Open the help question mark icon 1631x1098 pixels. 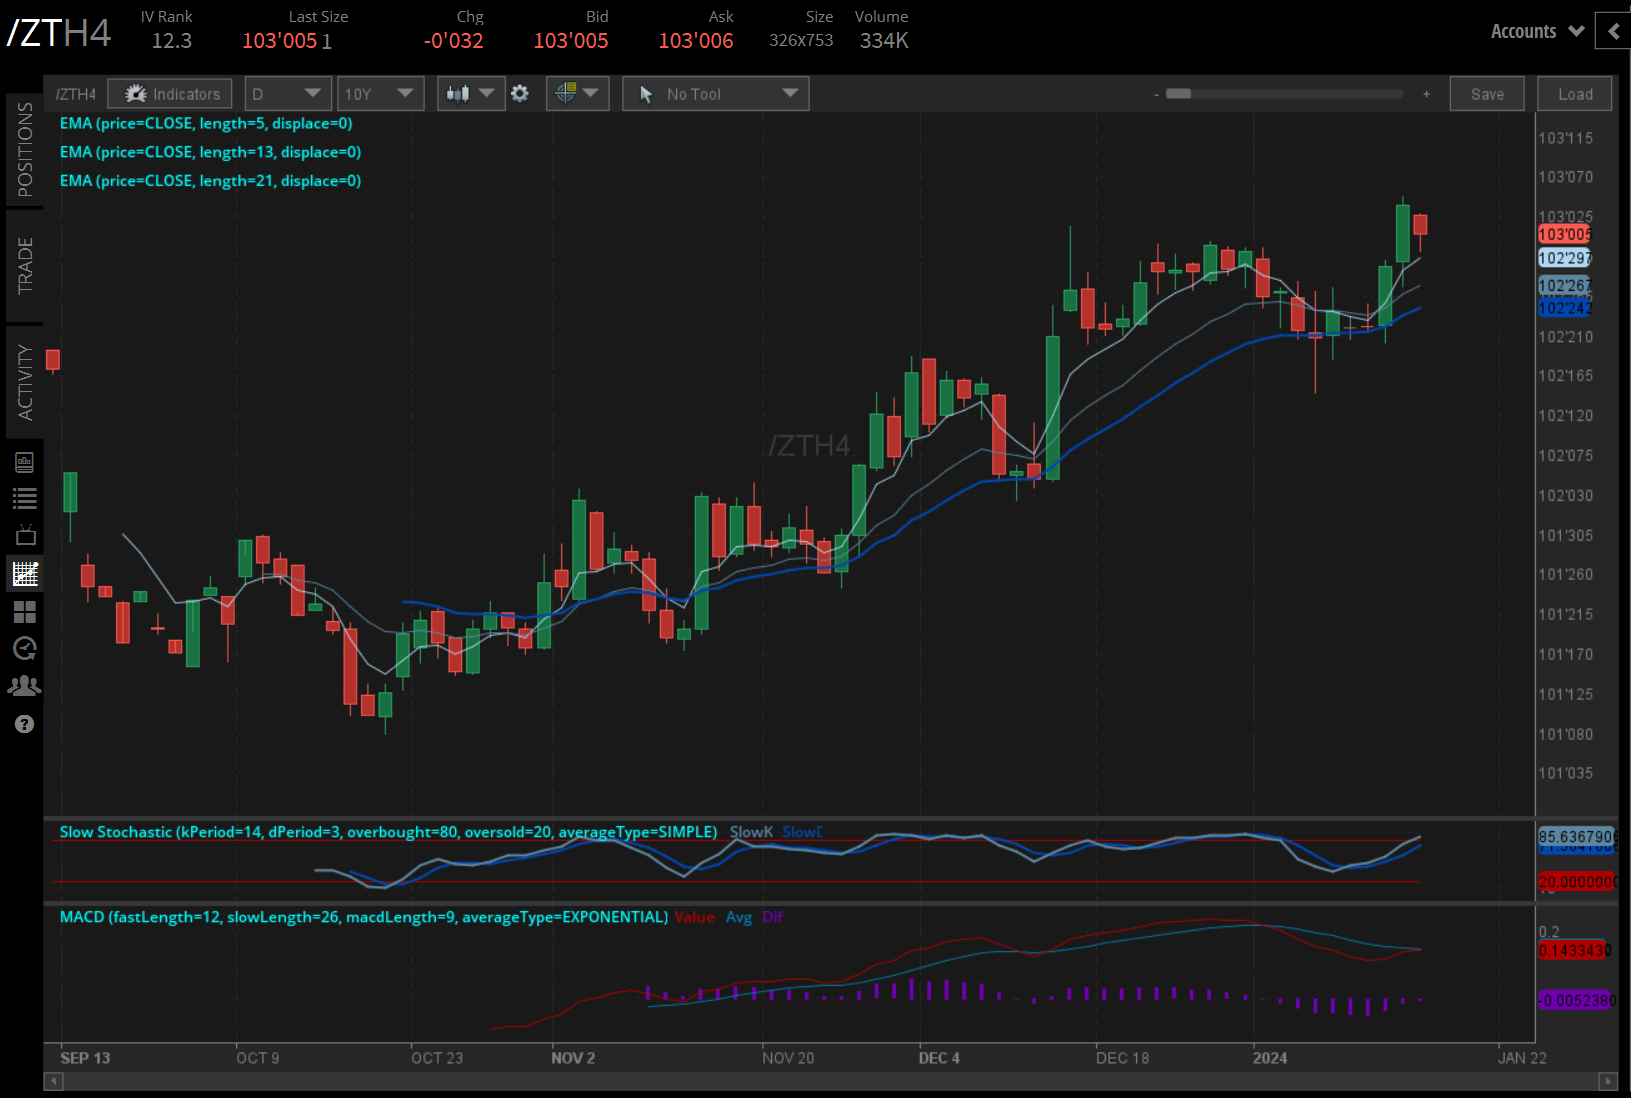25,724
